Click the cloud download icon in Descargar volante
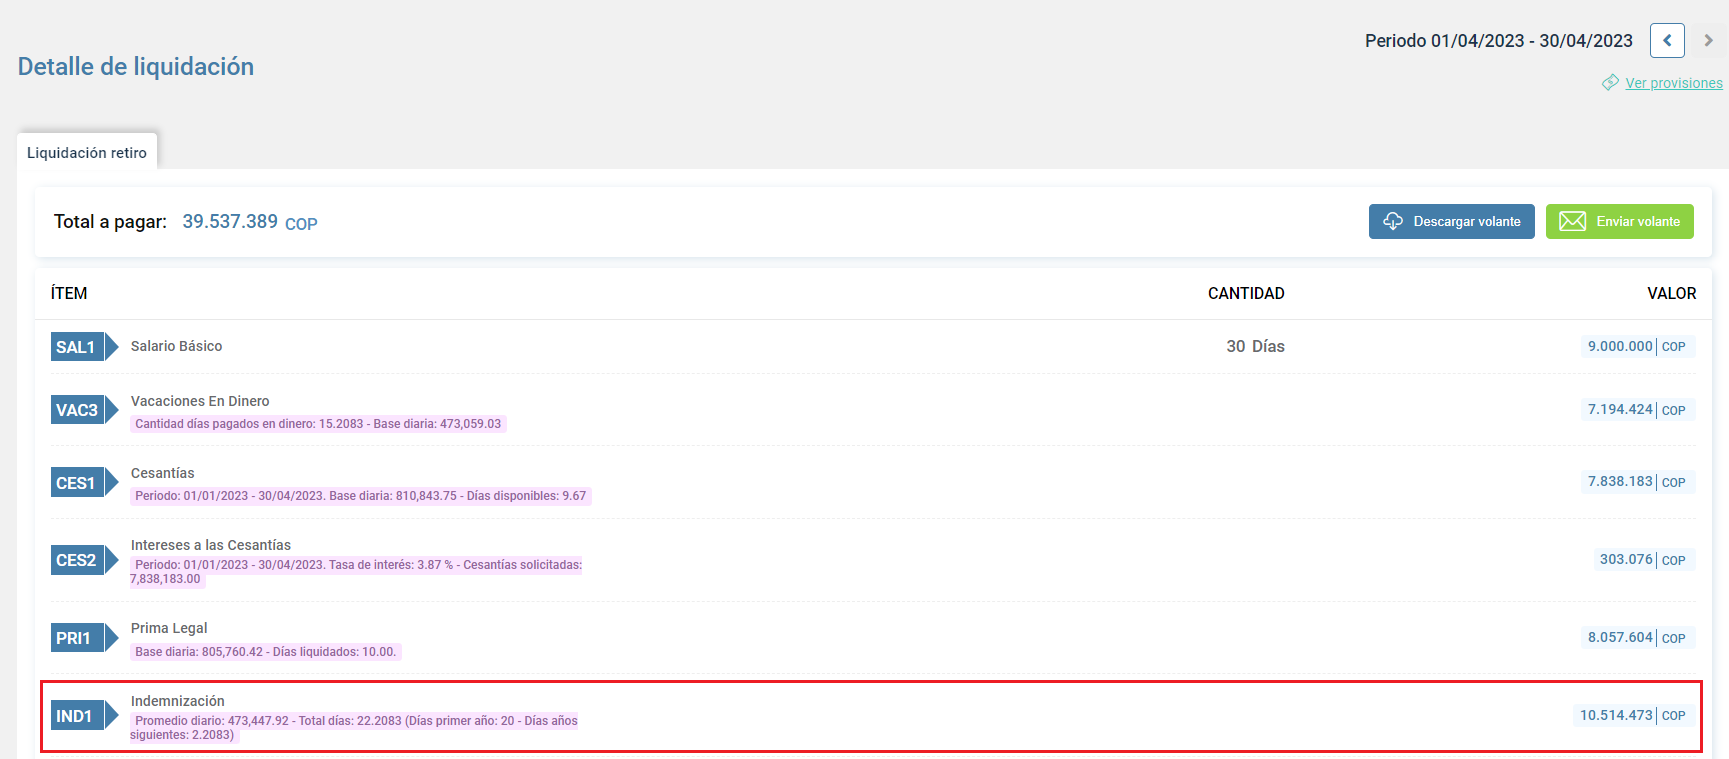The image size is (1729, 759). [1393, 221]
